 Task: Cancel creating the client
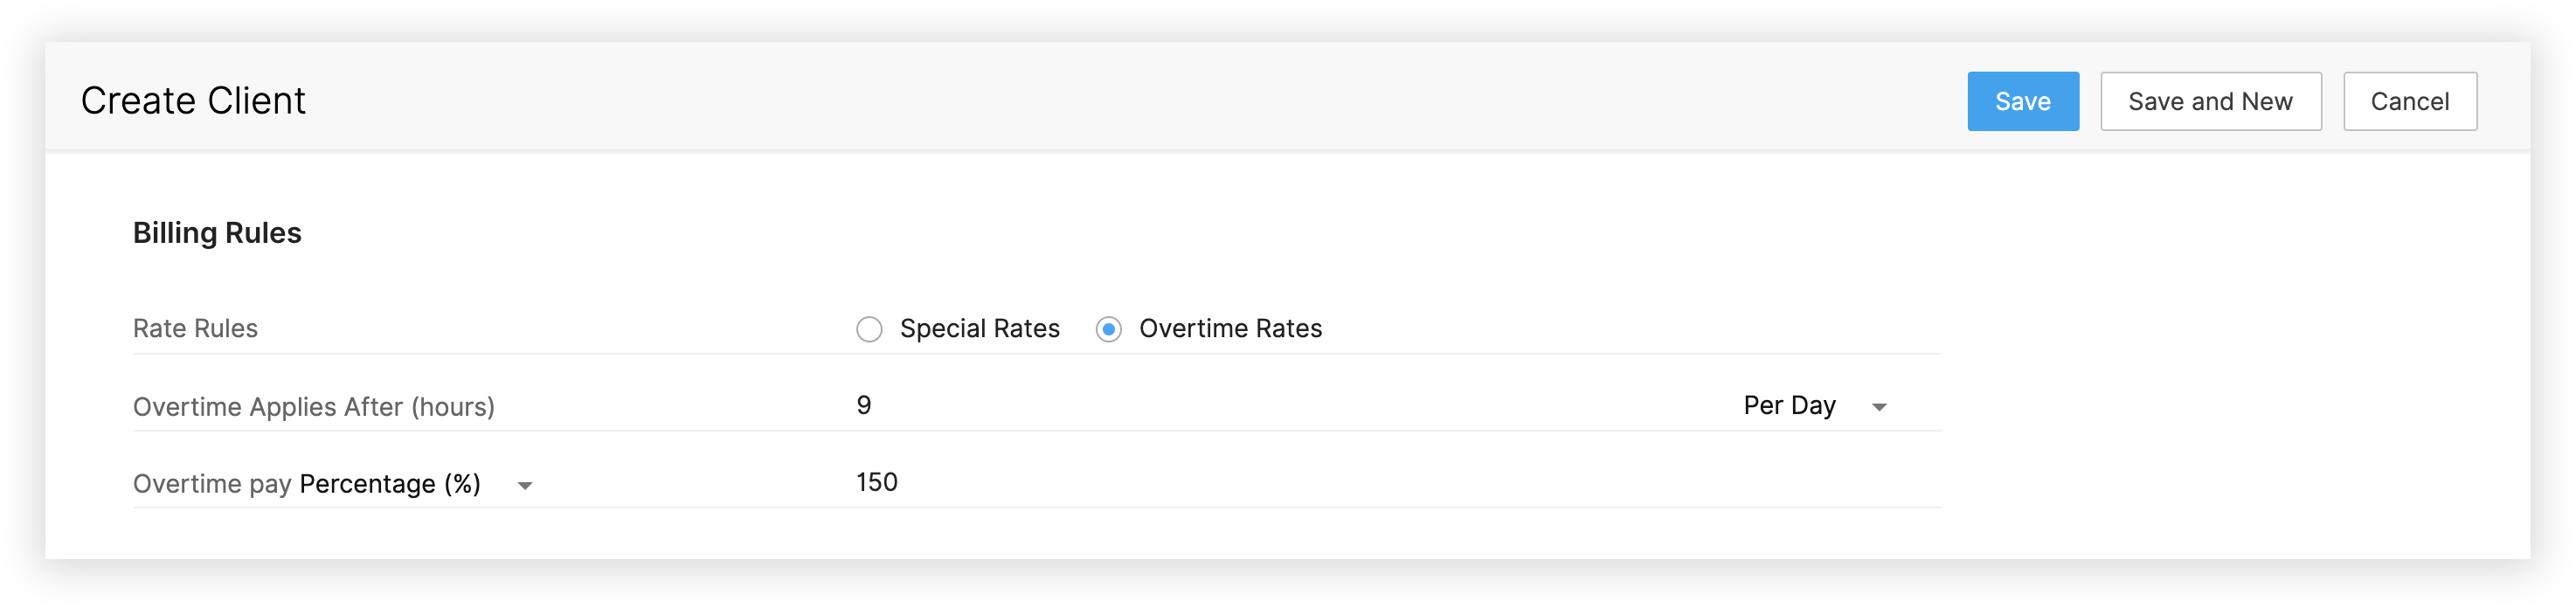pyautogui.click(x=2409, y=101)
